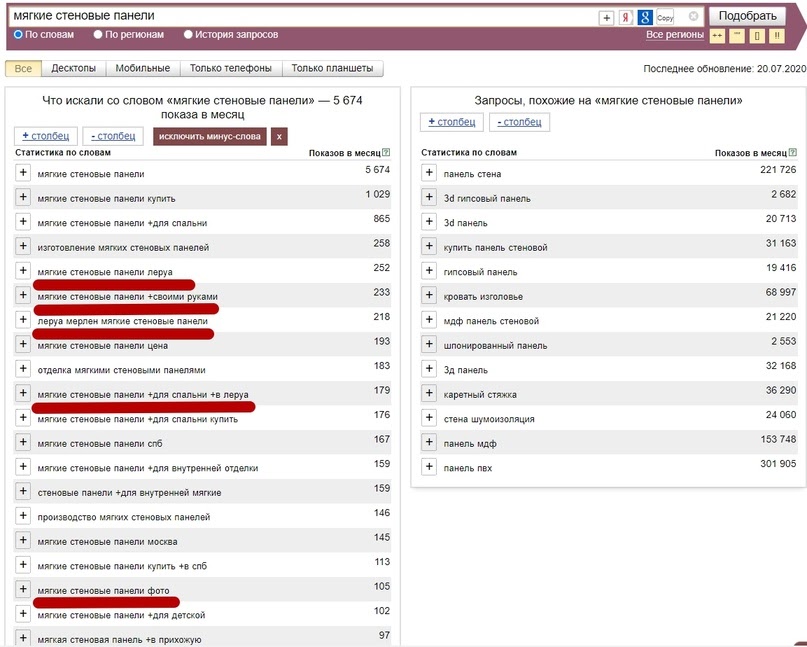Screen dimensions: 807x647
Task: Add 'каретный стяжка' with its plus icon
Action: coord(429,393)
